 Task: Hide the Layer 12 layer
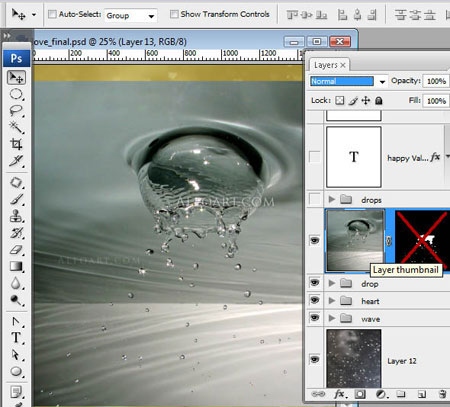314,359
